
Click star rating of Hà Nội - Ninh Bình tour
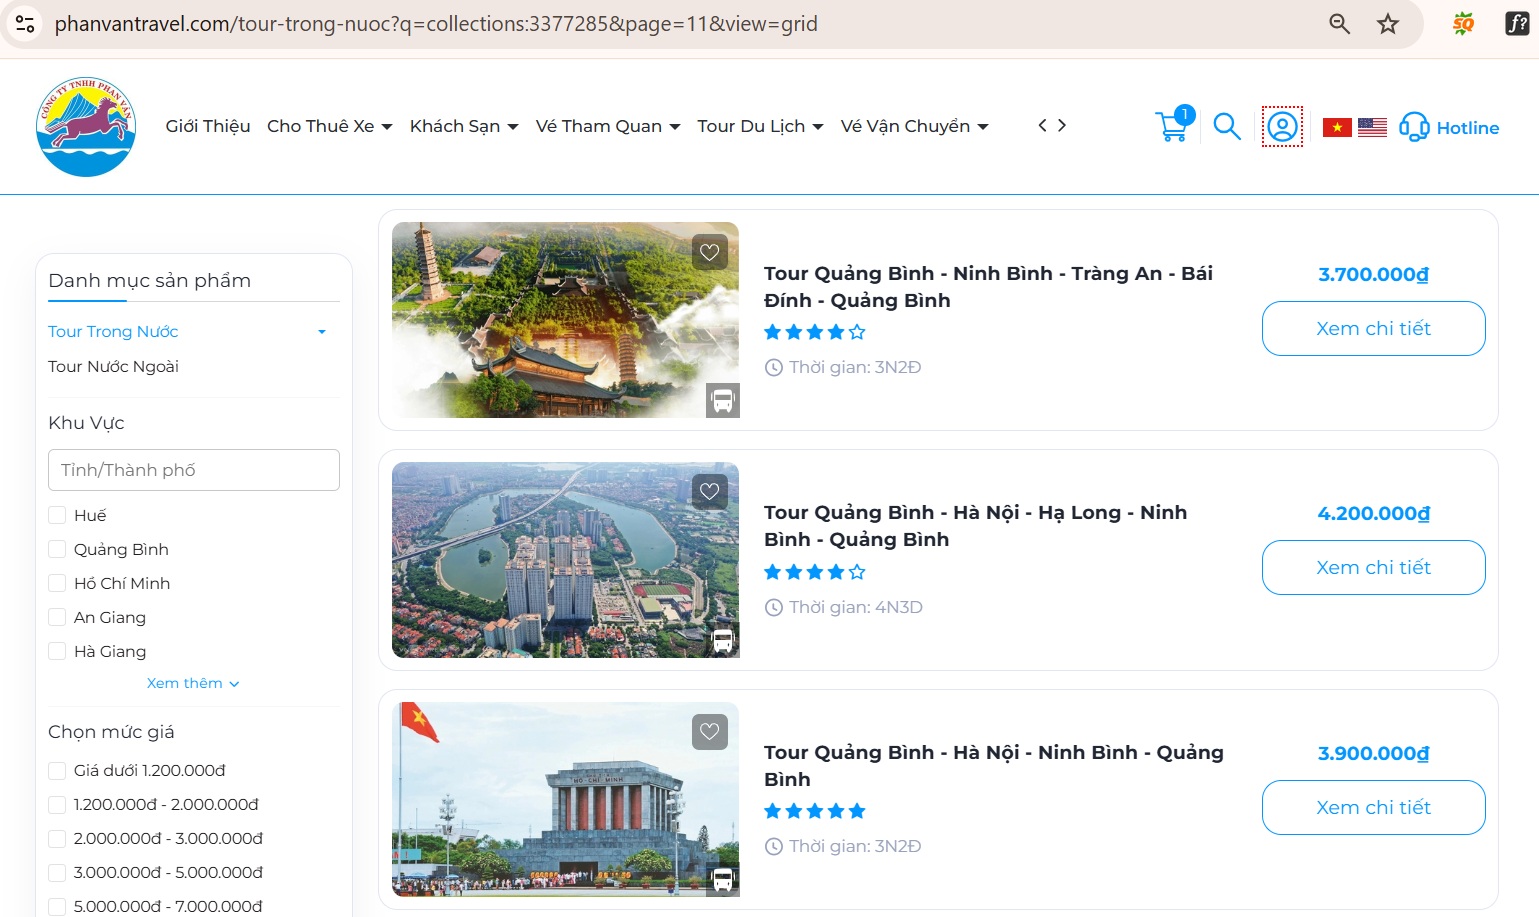815,811
